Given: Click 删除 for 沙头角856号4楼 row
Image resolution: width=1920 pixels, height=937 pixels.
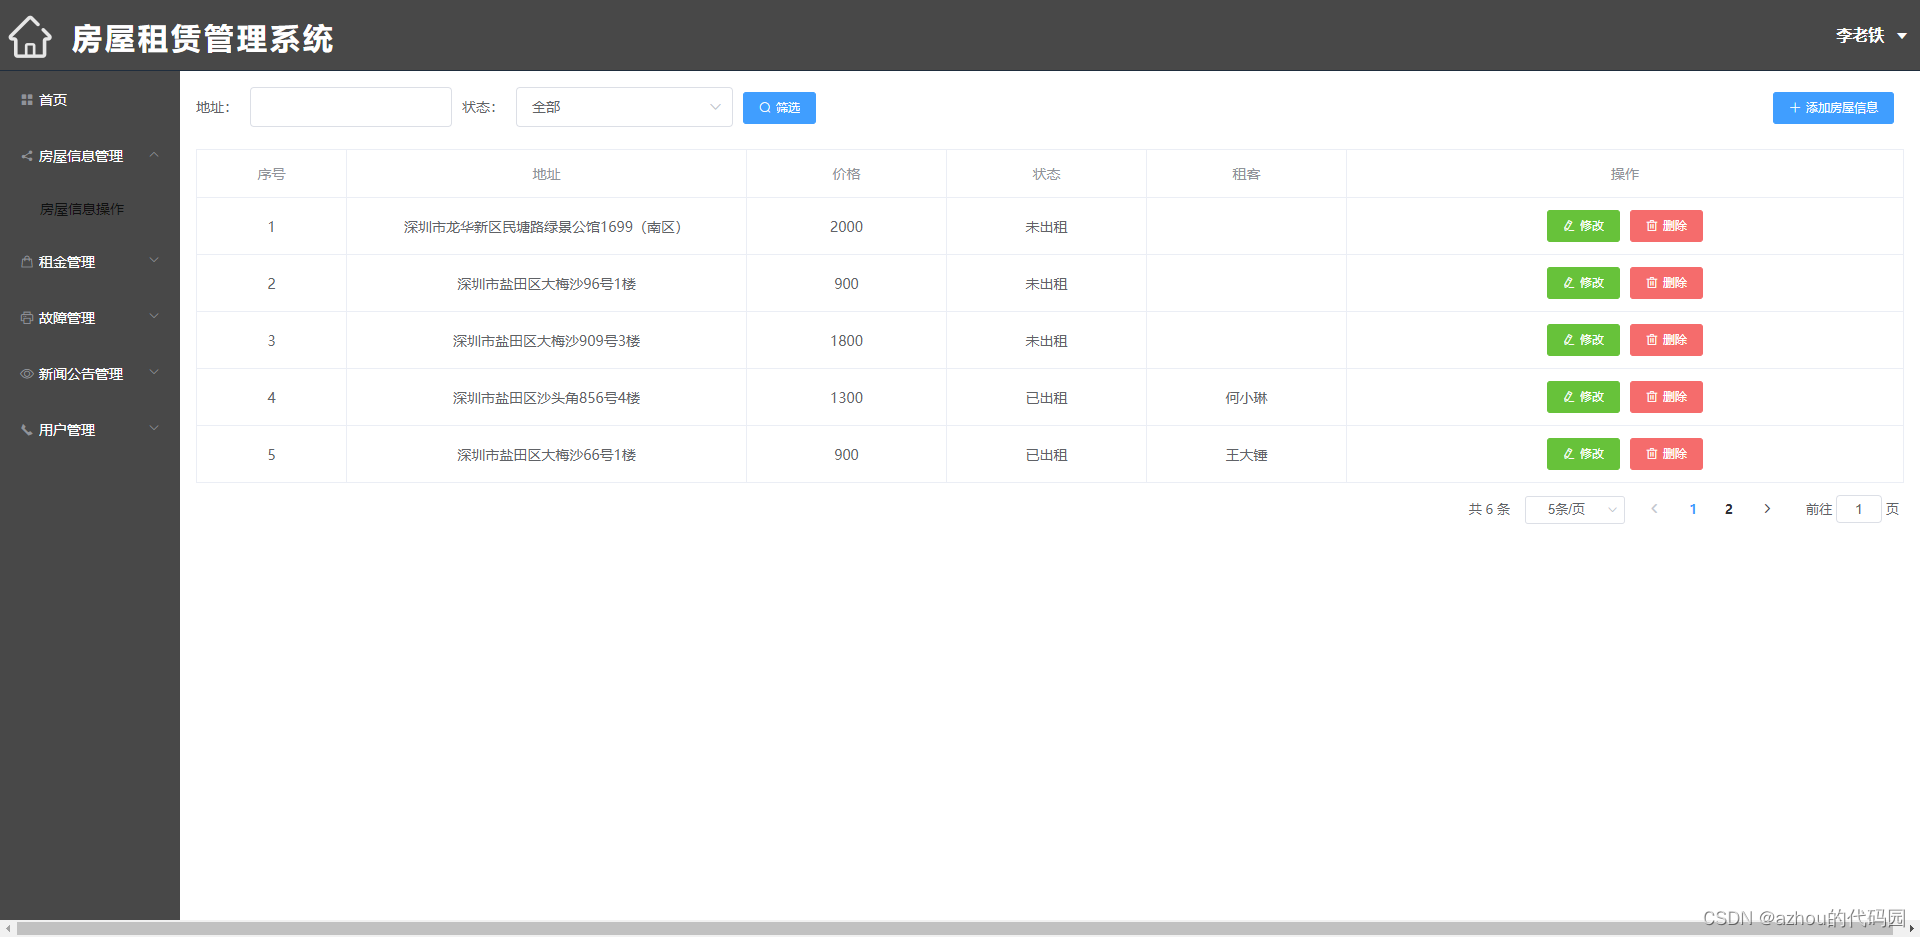Looking at the screenshot, I should point(1666,397).
